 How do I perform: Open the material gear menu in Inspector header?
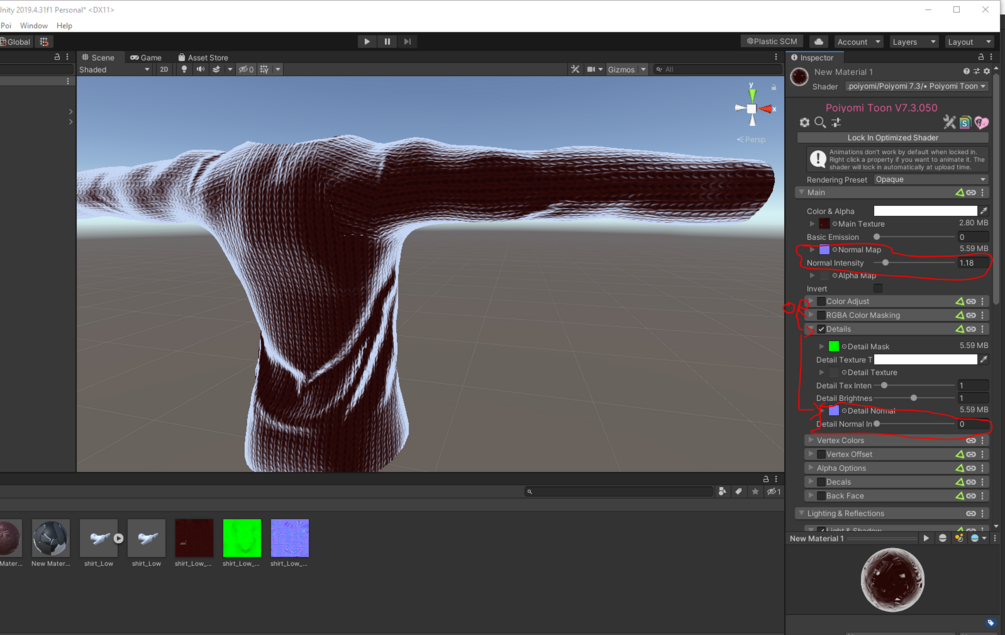987,71
